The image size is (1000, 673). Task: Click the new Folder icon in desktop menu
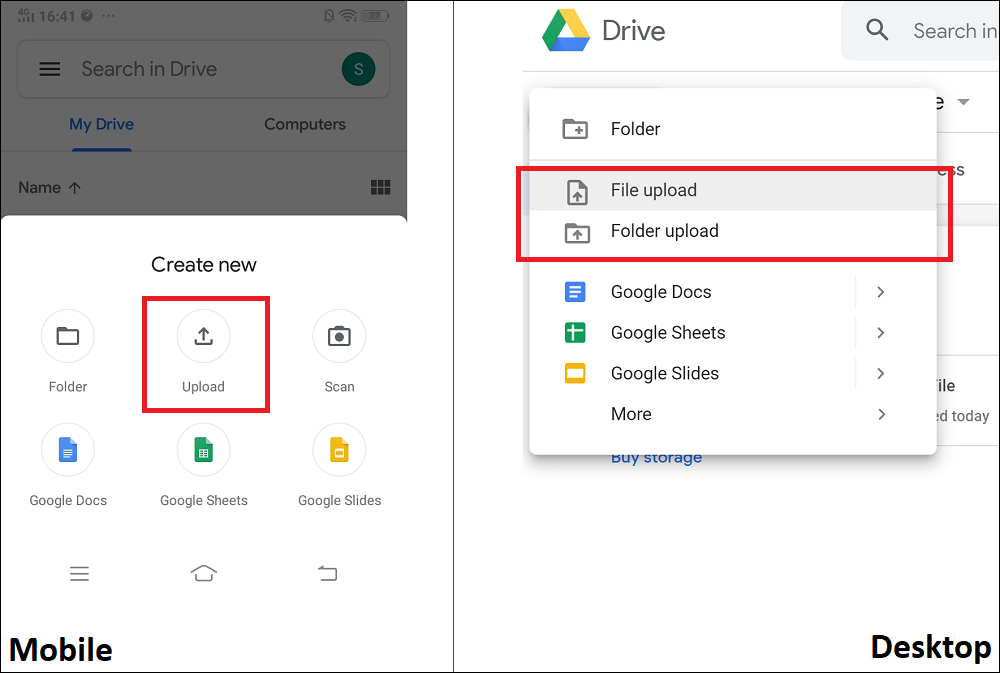pyautogui.click(x=575, y=129)
